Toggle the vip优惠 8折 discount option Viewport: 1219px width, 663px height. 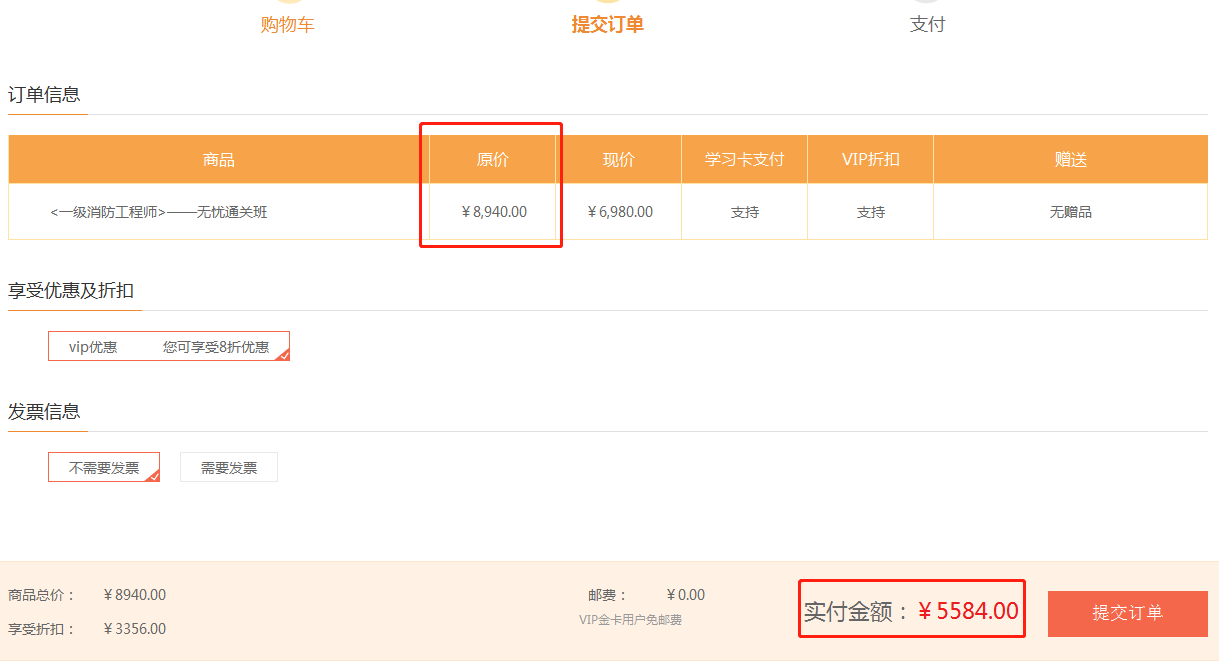(x=168, y=347)
